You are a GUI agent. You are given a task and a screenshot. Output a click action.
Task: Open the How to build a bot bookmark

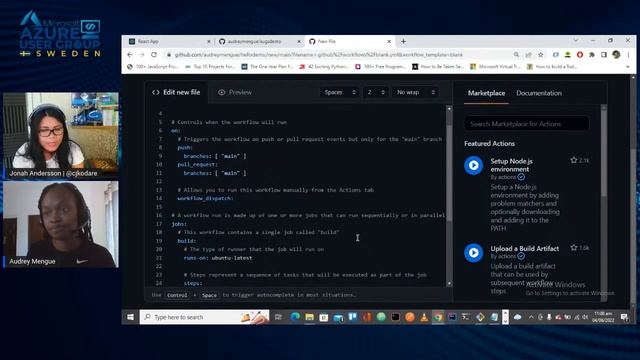pyautogui.click(x=552, y=67)
